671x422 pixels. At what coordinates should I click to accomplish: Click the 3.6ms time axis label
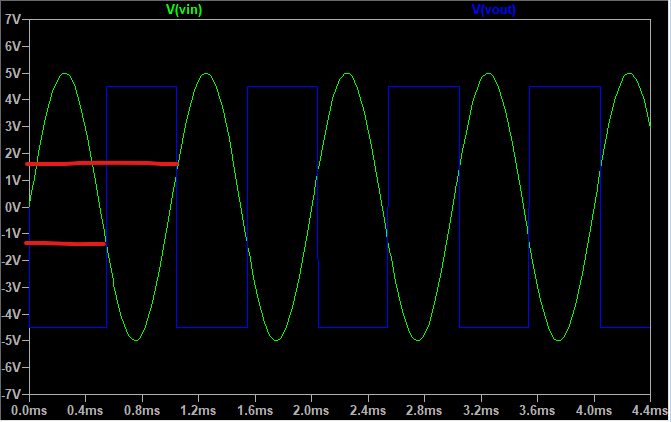pyautogui.click(x=537, y=411)
